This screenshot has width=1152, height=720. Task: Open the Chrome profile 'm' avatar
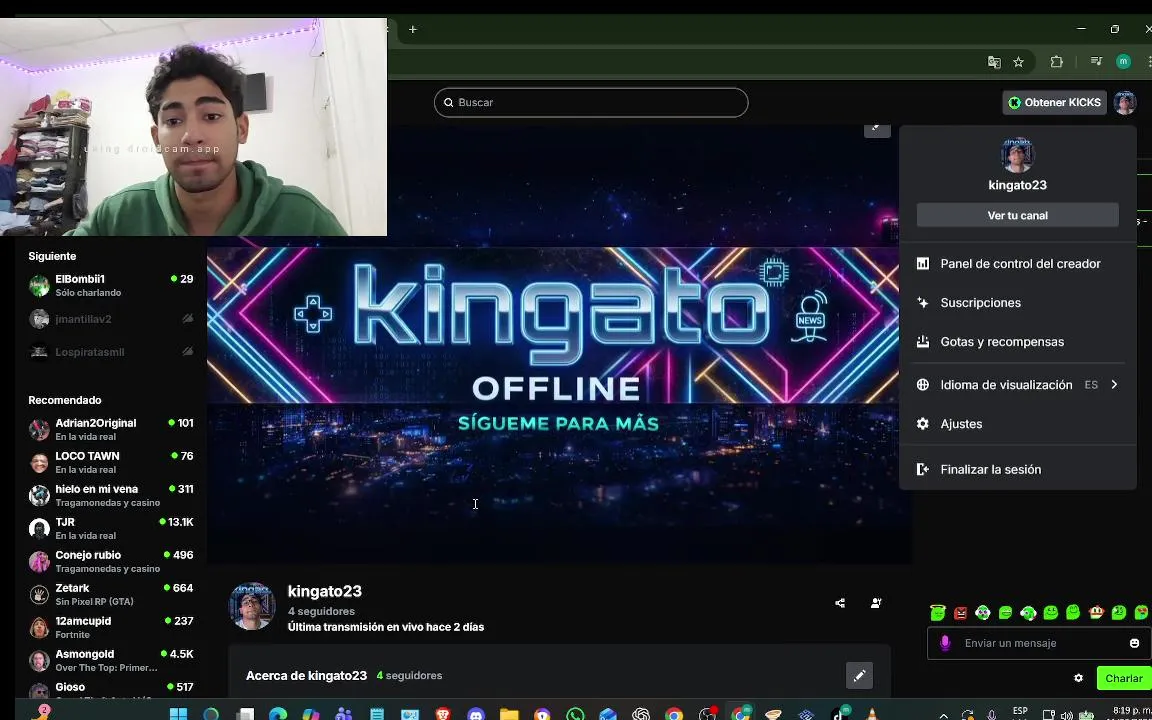1123,62
